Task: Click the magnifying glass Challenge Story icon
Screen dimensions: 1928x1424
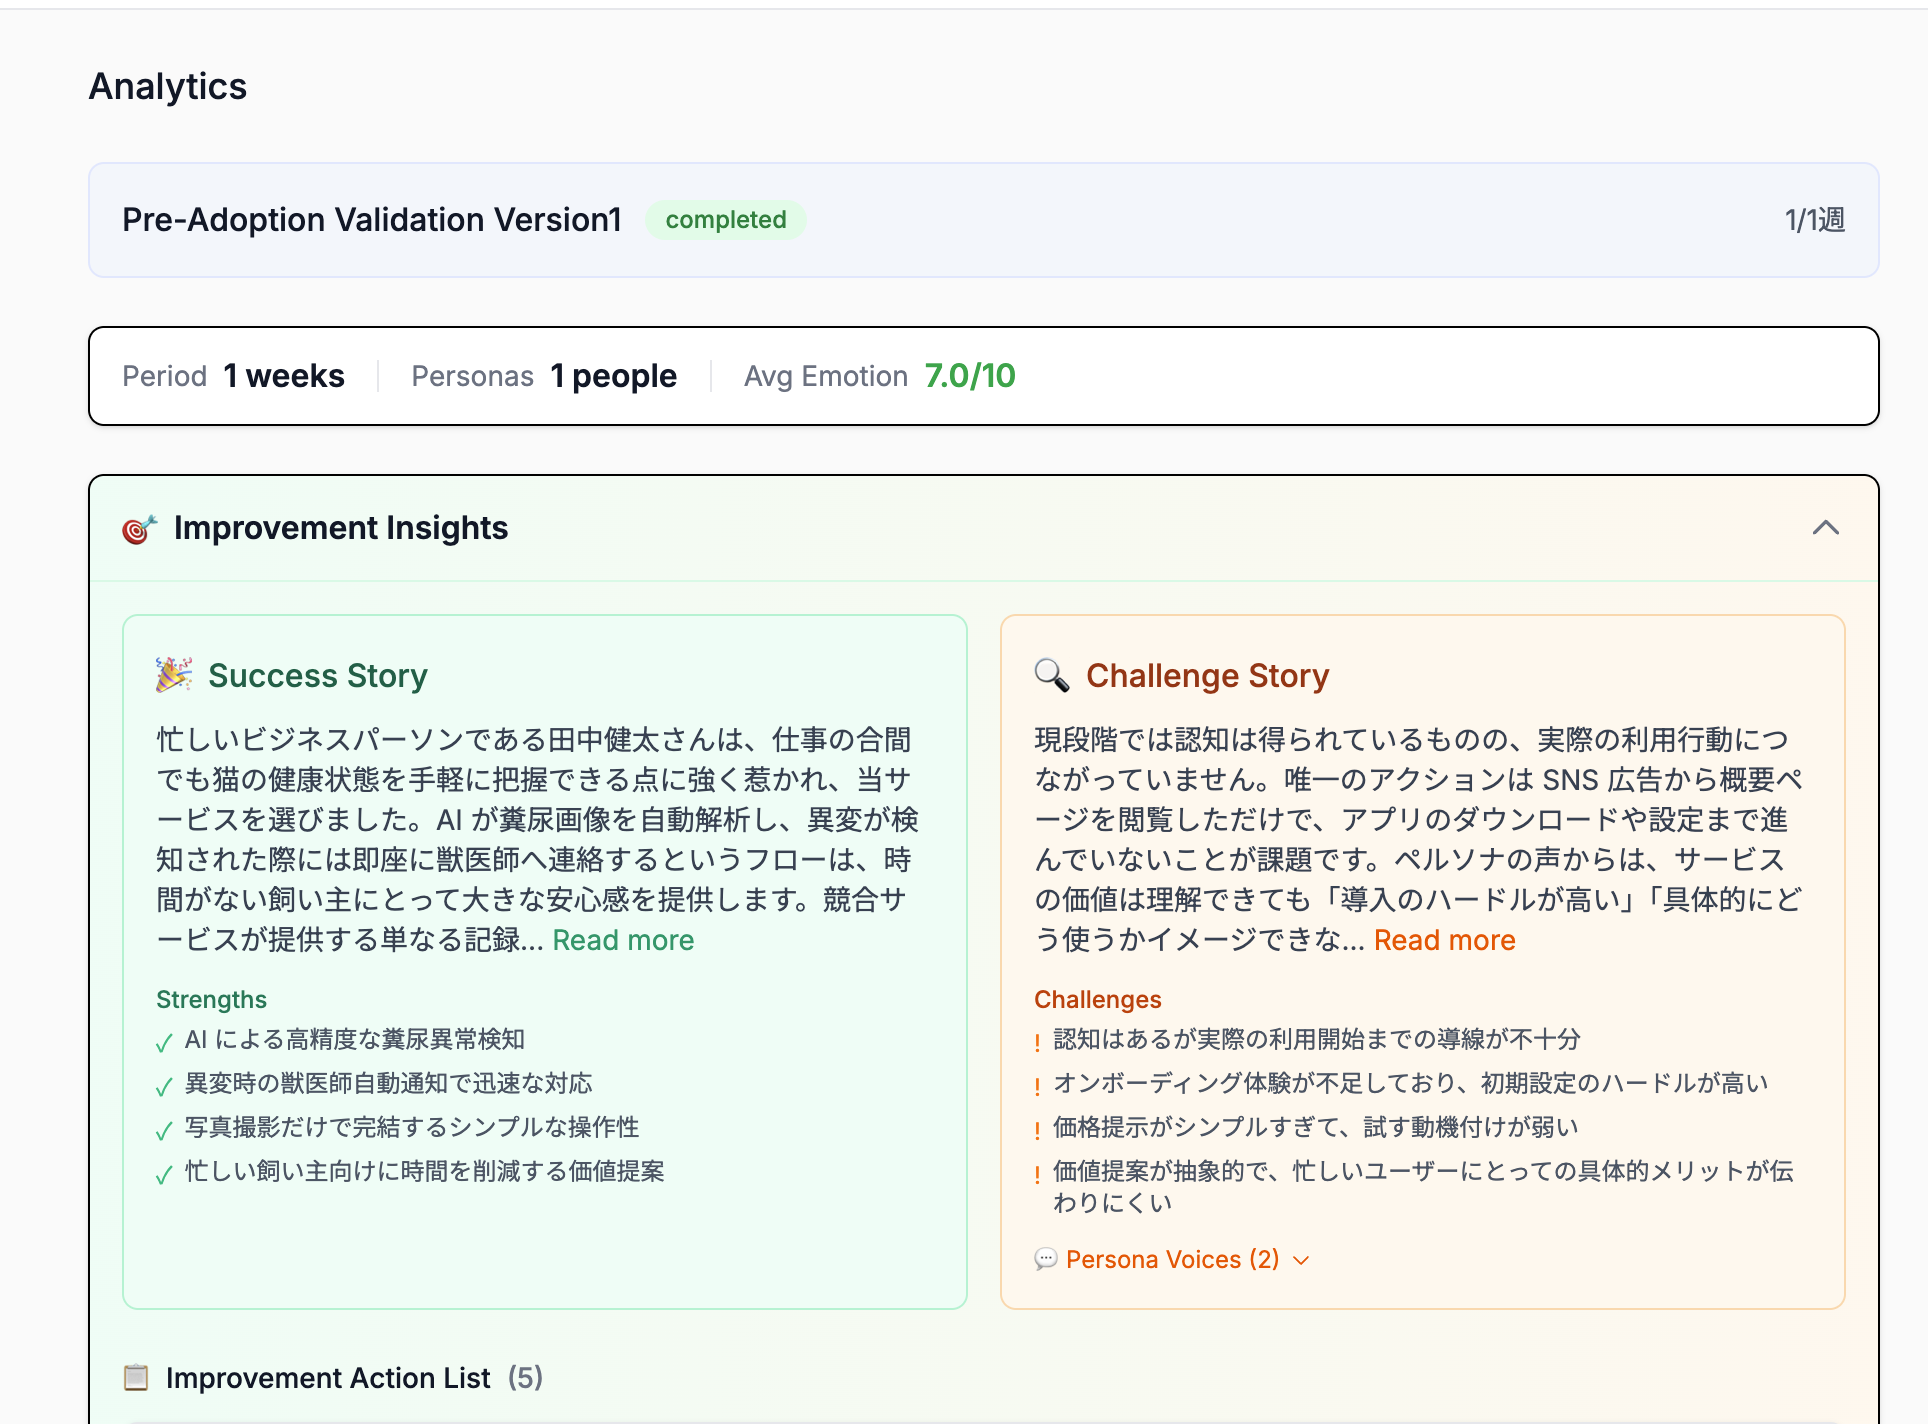Action: 1051,675
